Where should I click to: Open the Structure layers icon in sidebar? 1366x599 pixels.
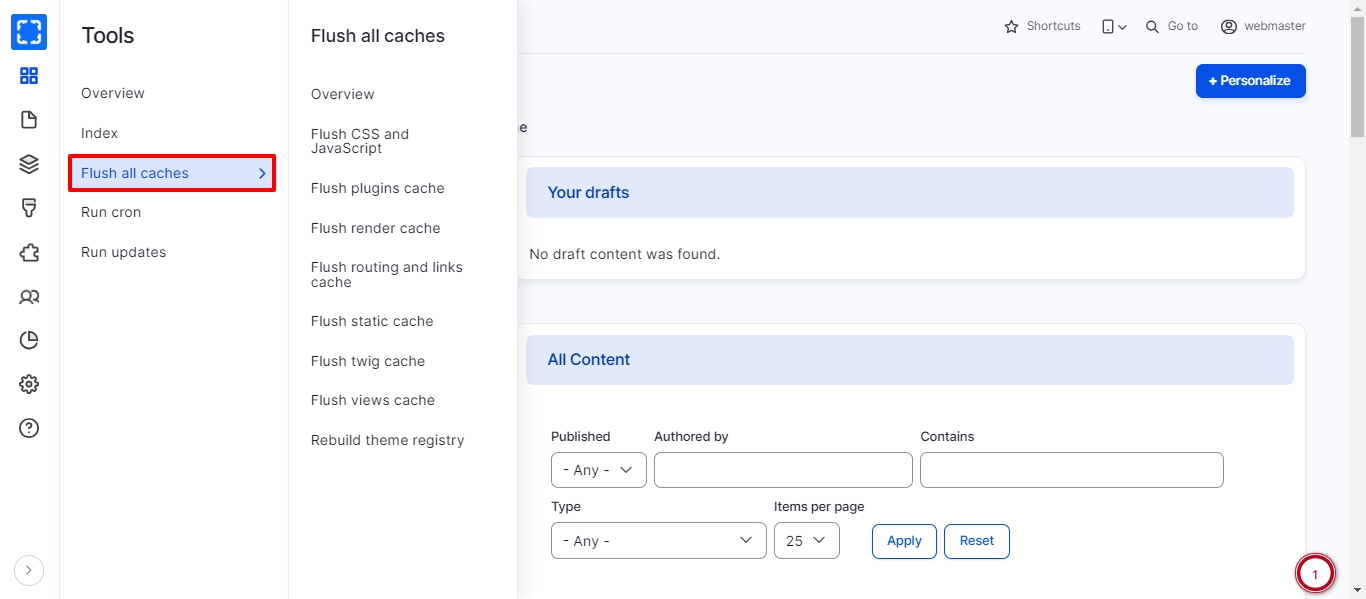point(29,164)
